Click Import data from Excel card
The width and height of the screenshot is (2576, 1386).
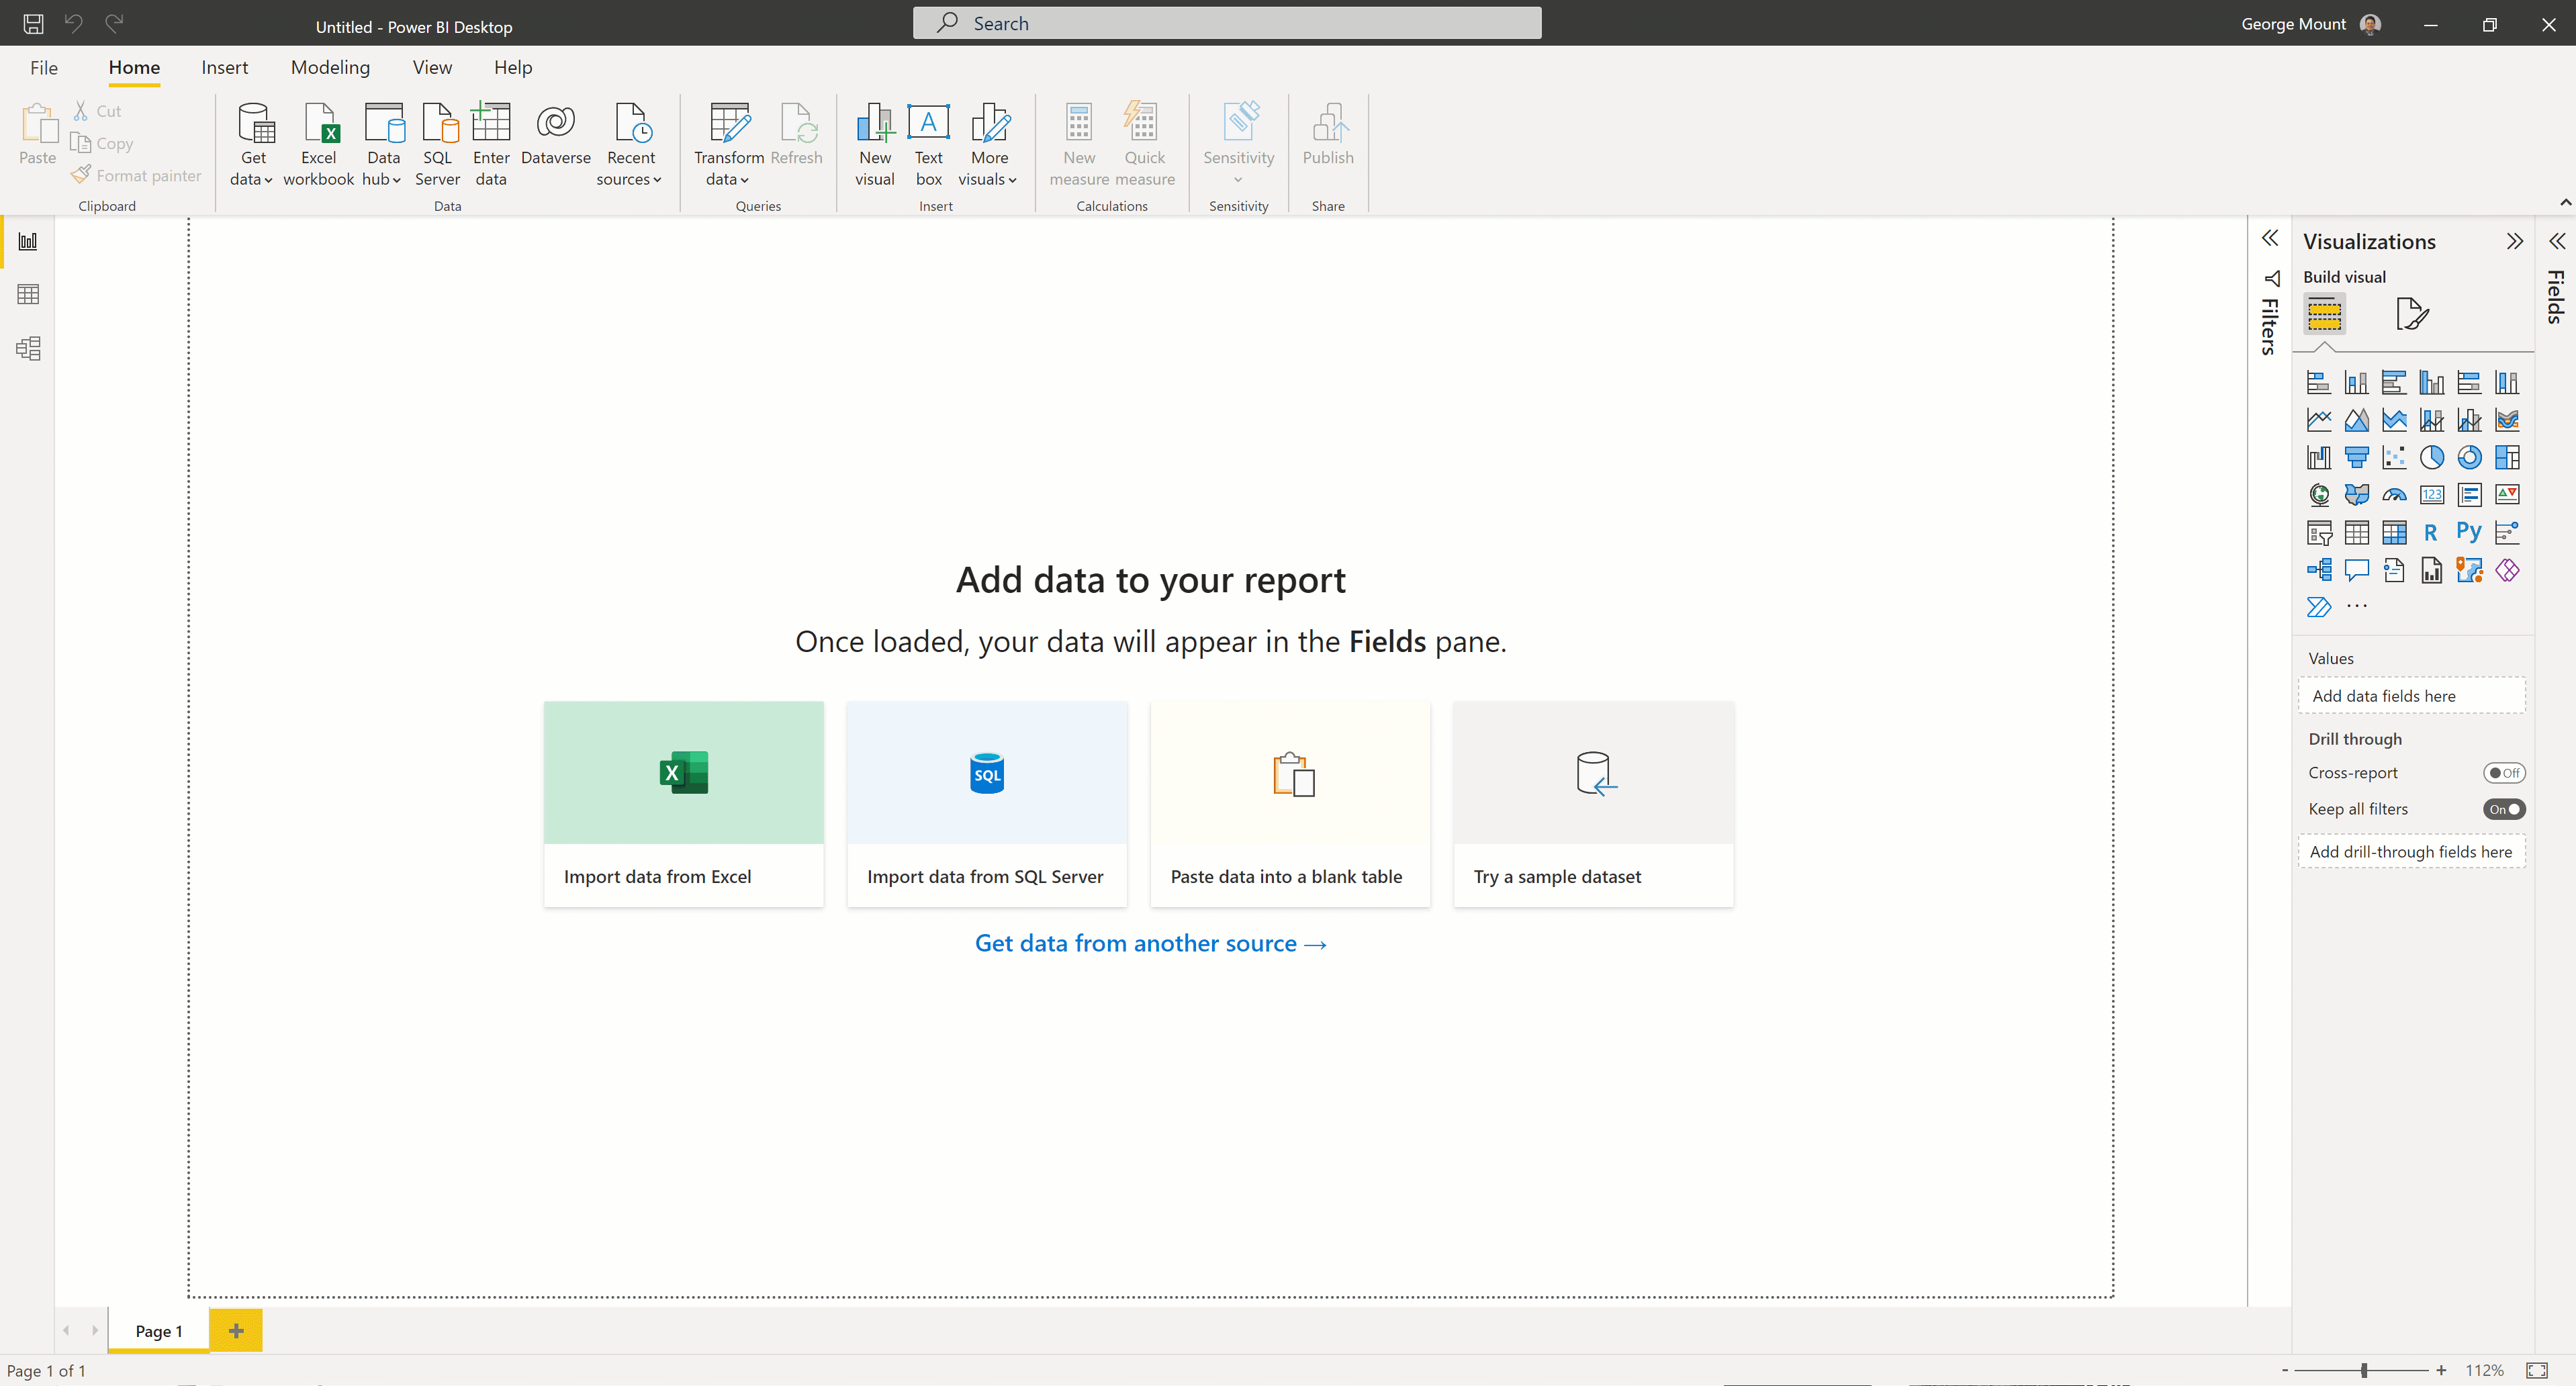pos(683,804)
